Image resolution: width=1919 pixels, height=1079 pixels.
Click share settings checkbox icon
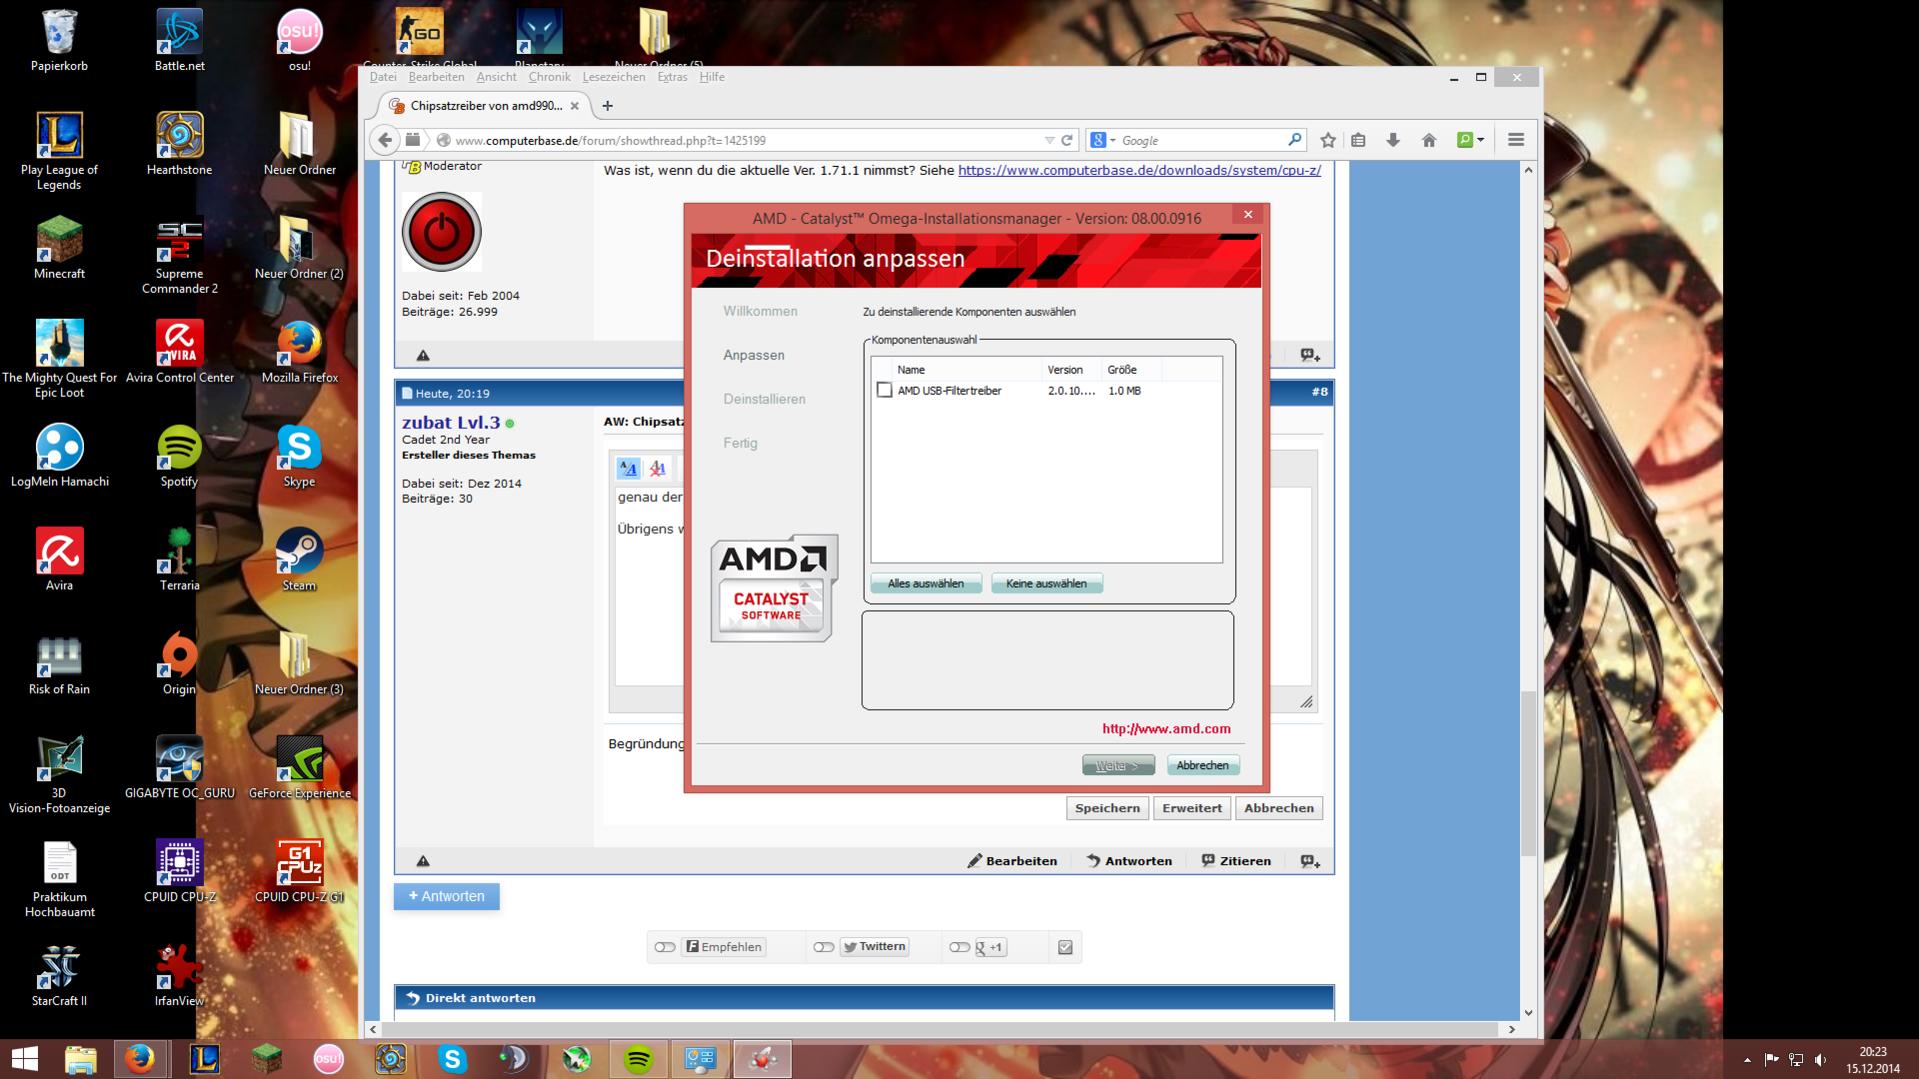pyautogui.click(x=1065, y=947)
